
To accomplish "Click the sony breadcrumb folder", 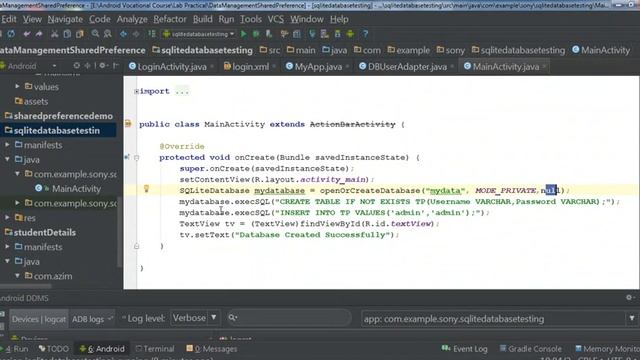I will click(x=451, y=50).
